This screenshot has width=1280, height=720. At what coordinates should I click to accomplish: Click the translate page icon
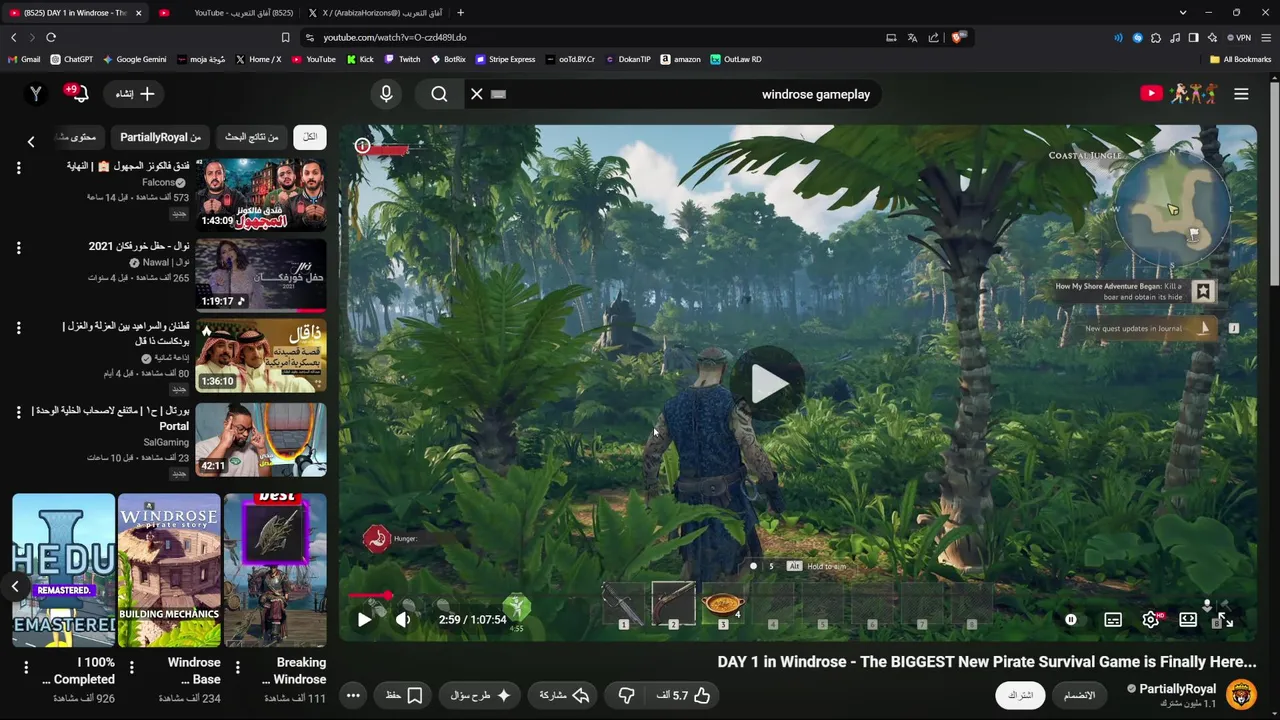click(912, 37)
